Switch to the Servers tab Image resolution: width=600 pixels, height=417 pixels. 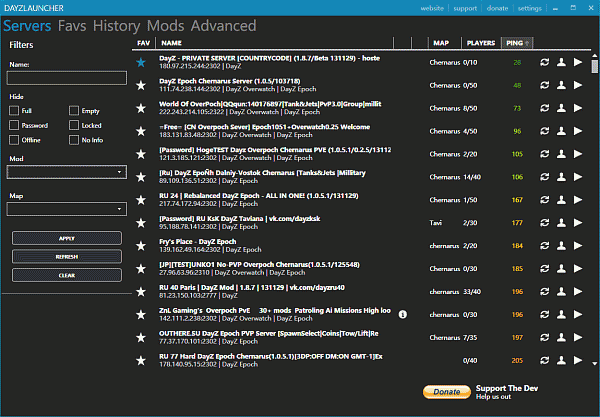click(x=27, y=26)
